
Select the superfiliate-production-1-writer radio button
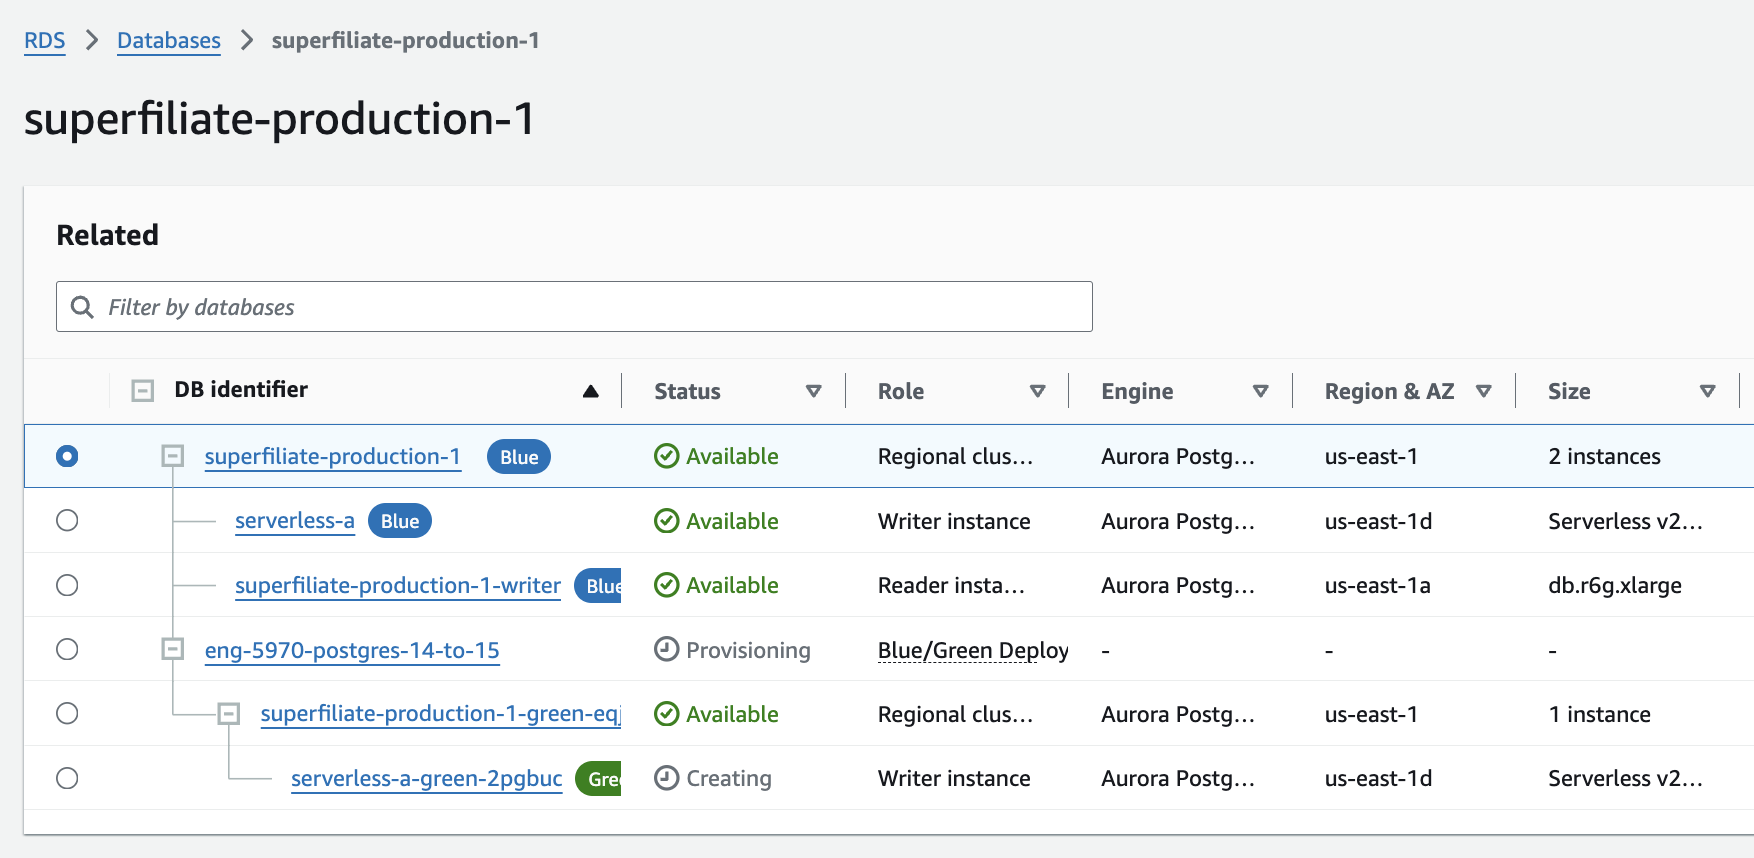[67, 585]
